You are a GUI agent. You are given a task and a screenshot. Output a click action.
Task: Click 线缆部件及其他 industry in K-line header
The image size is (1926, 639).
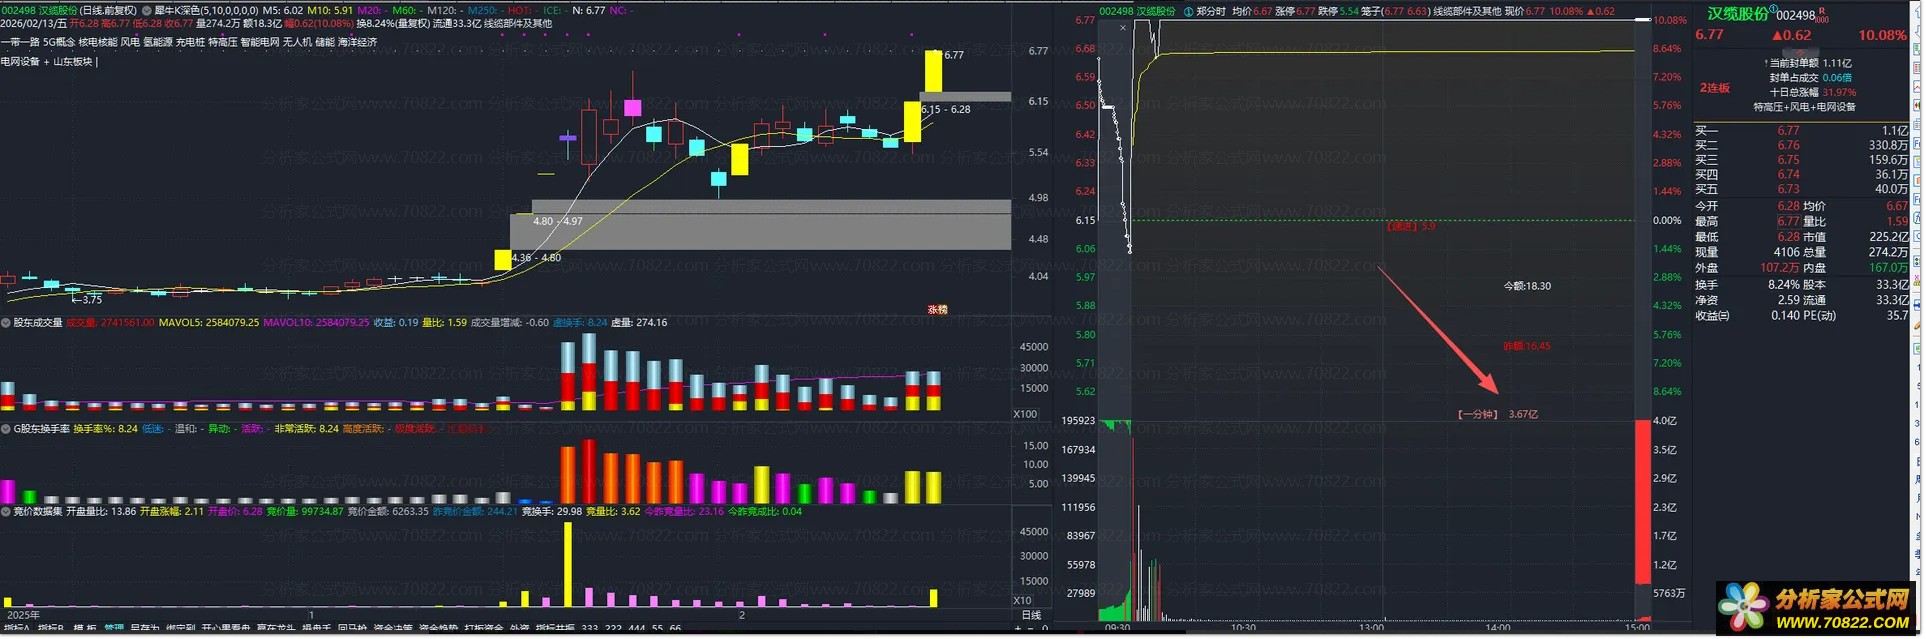pyautogui.click(x=518, y=23)
